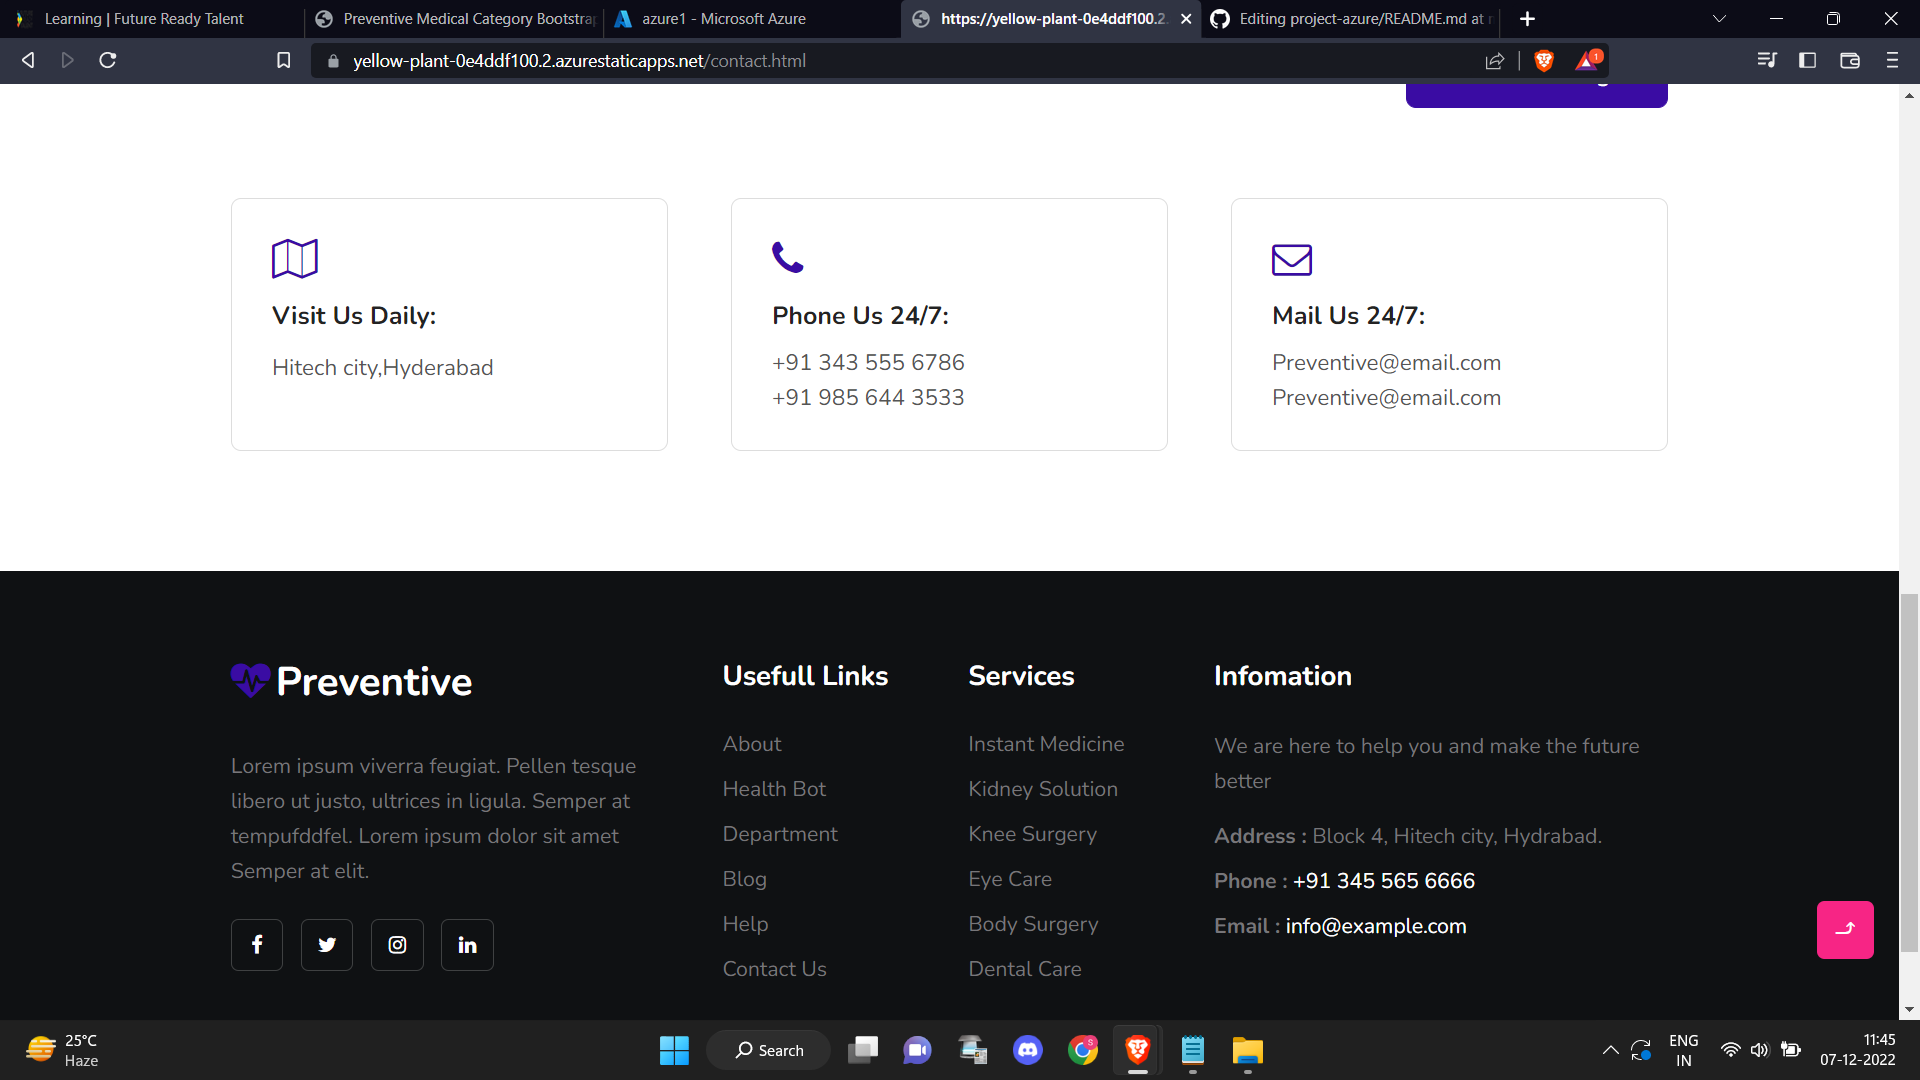Open the Twitter social icon
The image size is (1920, 1080).
[326, 944]
